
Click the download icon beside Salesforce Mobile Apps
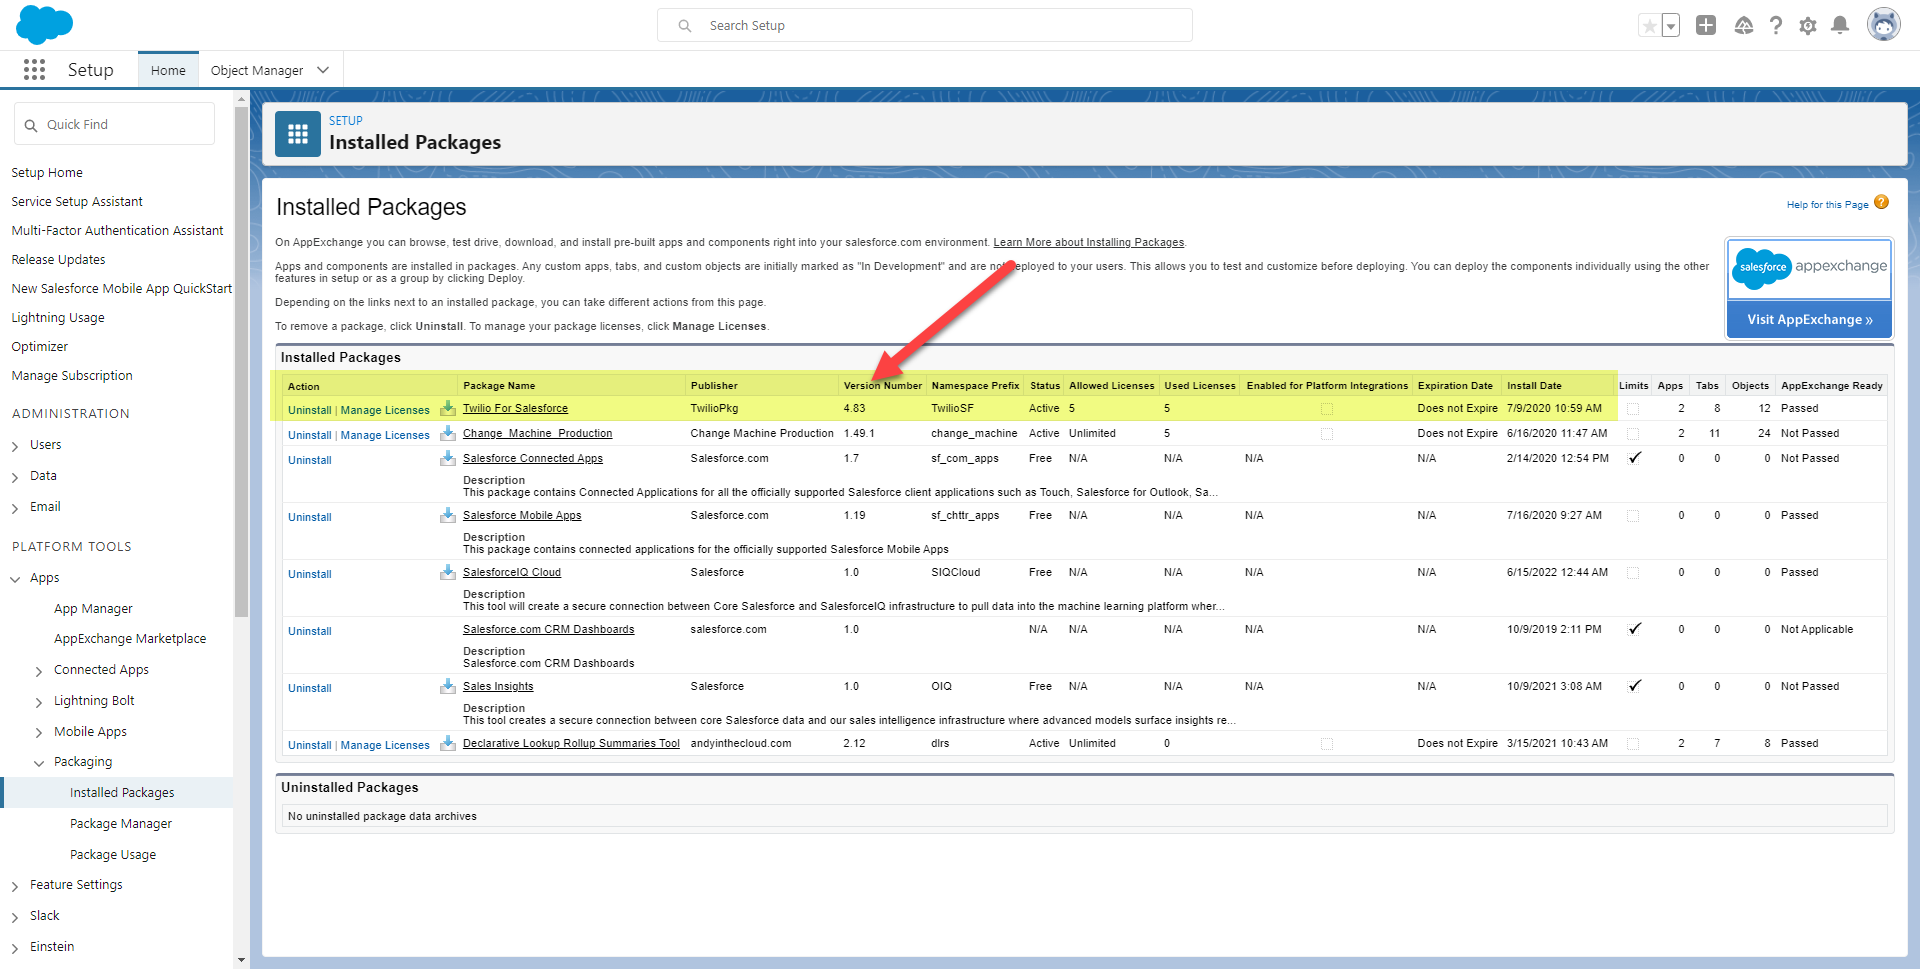coord(448,515)
